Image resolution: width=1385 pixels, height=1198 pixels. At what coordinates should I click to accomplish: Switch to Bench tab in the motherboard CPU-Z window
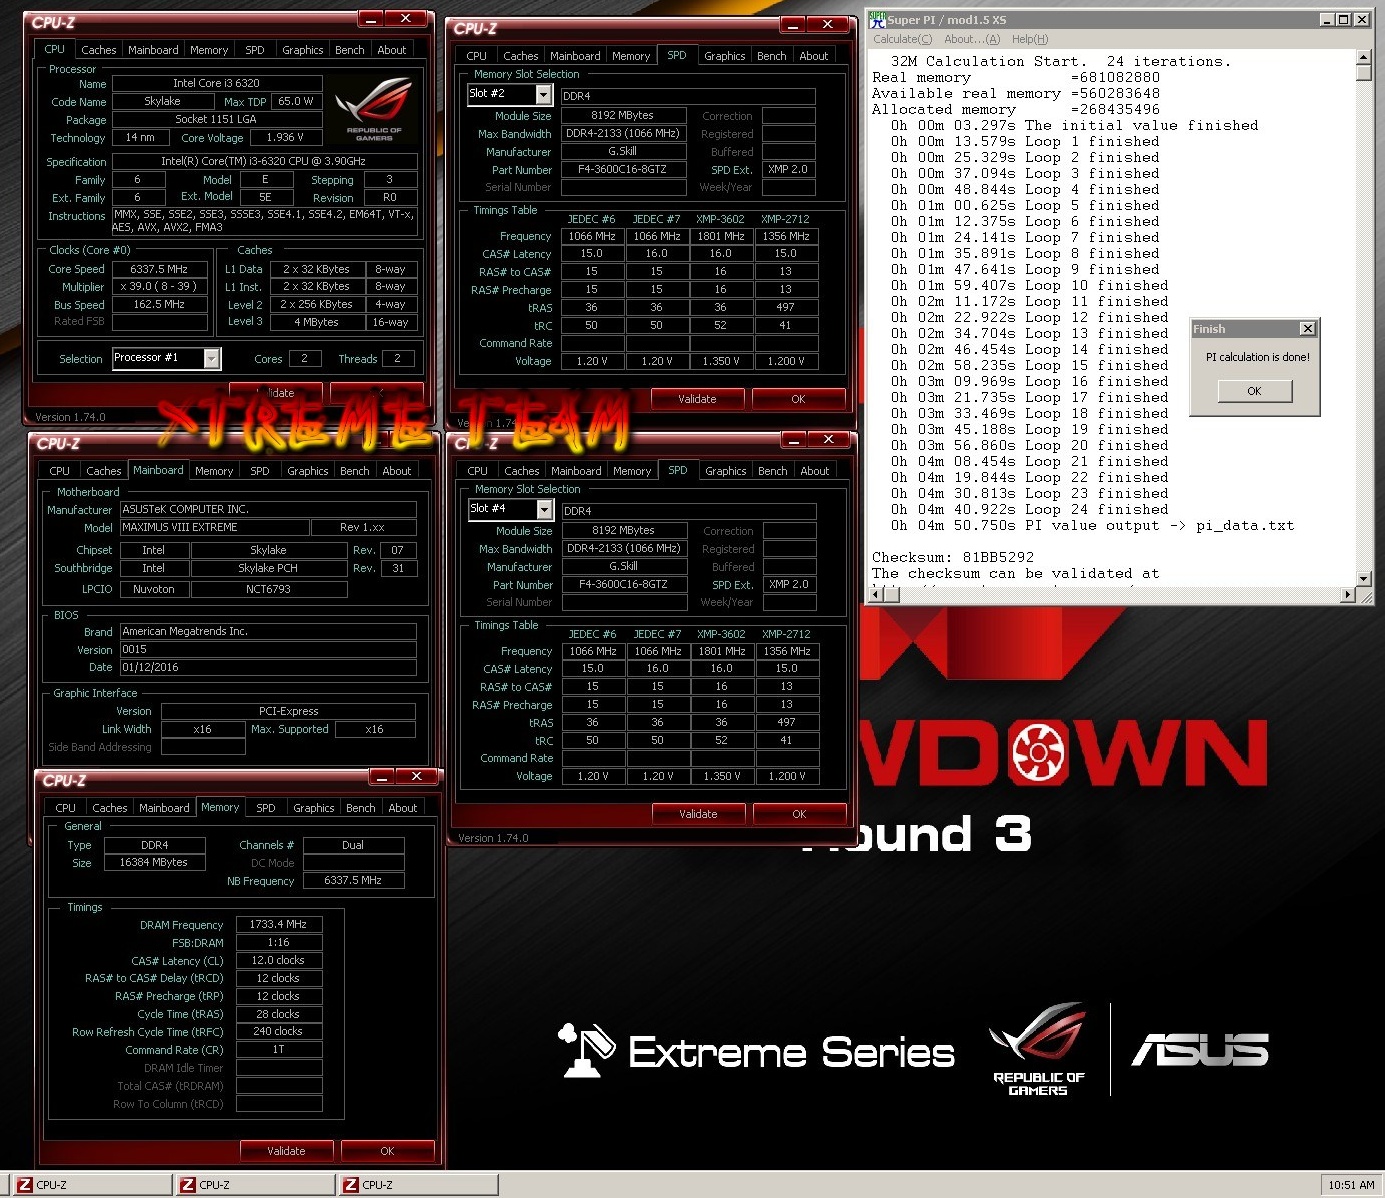click(x=354, y=471)
